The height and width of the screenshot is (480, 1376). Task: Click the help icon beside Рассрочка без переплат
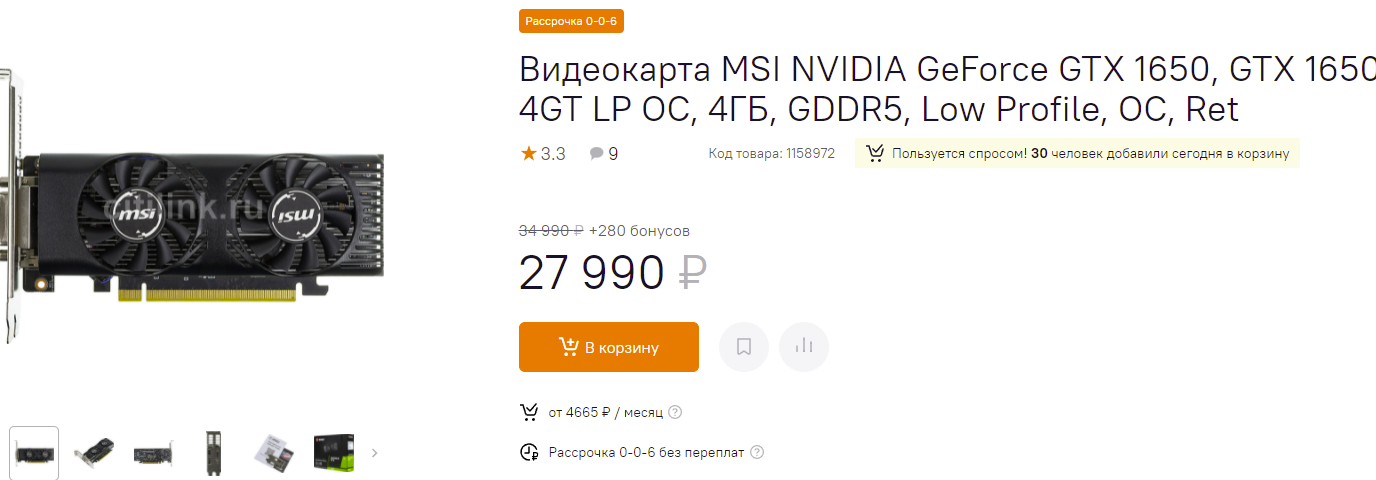pos(757,452)
